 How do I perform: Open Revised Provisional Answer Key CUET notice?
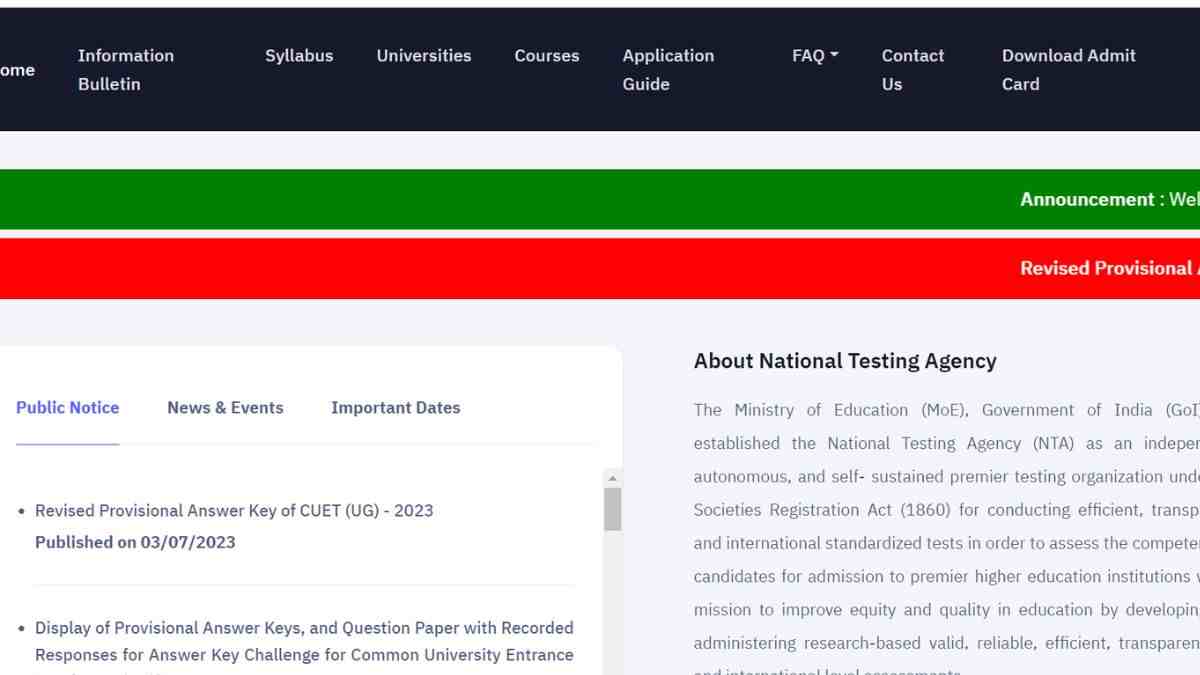[234, 511]
